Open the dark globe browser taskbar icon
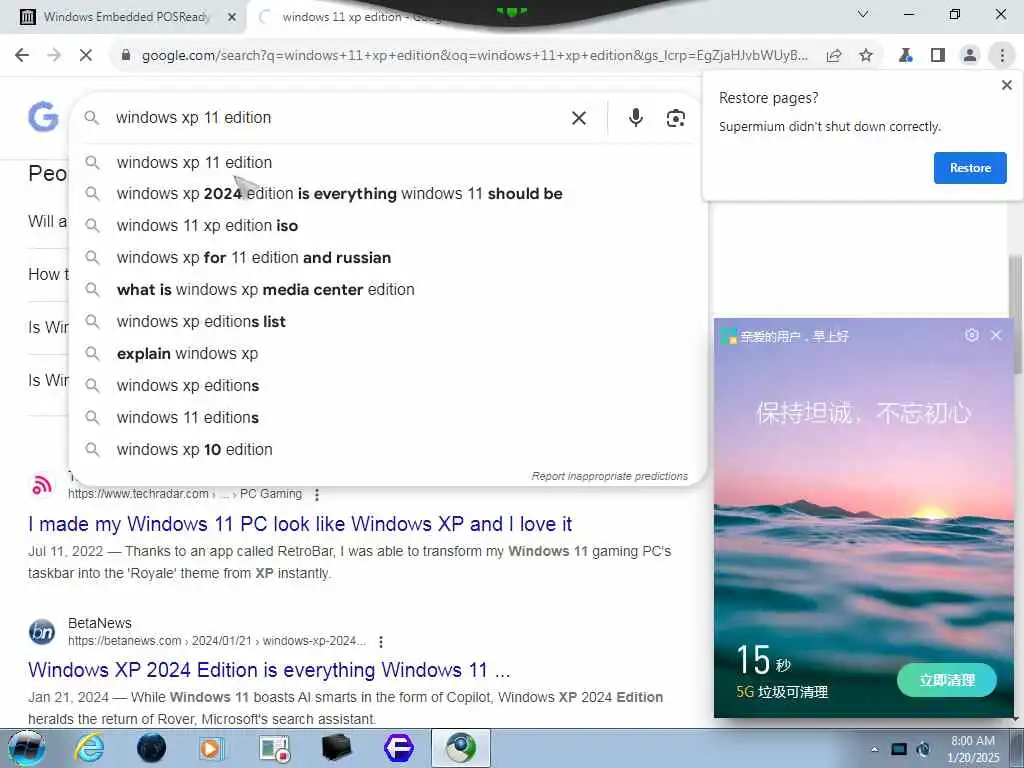 152,748
